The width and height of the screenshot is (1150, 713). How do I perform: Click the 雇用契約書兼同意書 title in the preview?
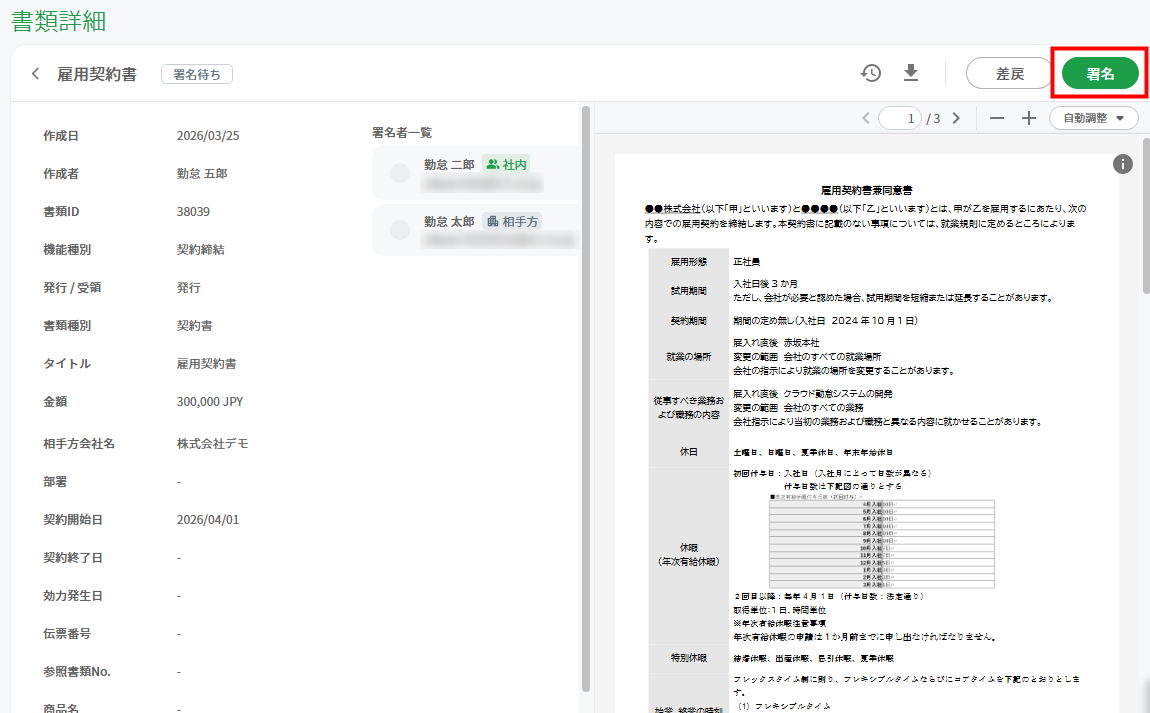(866, 190)
